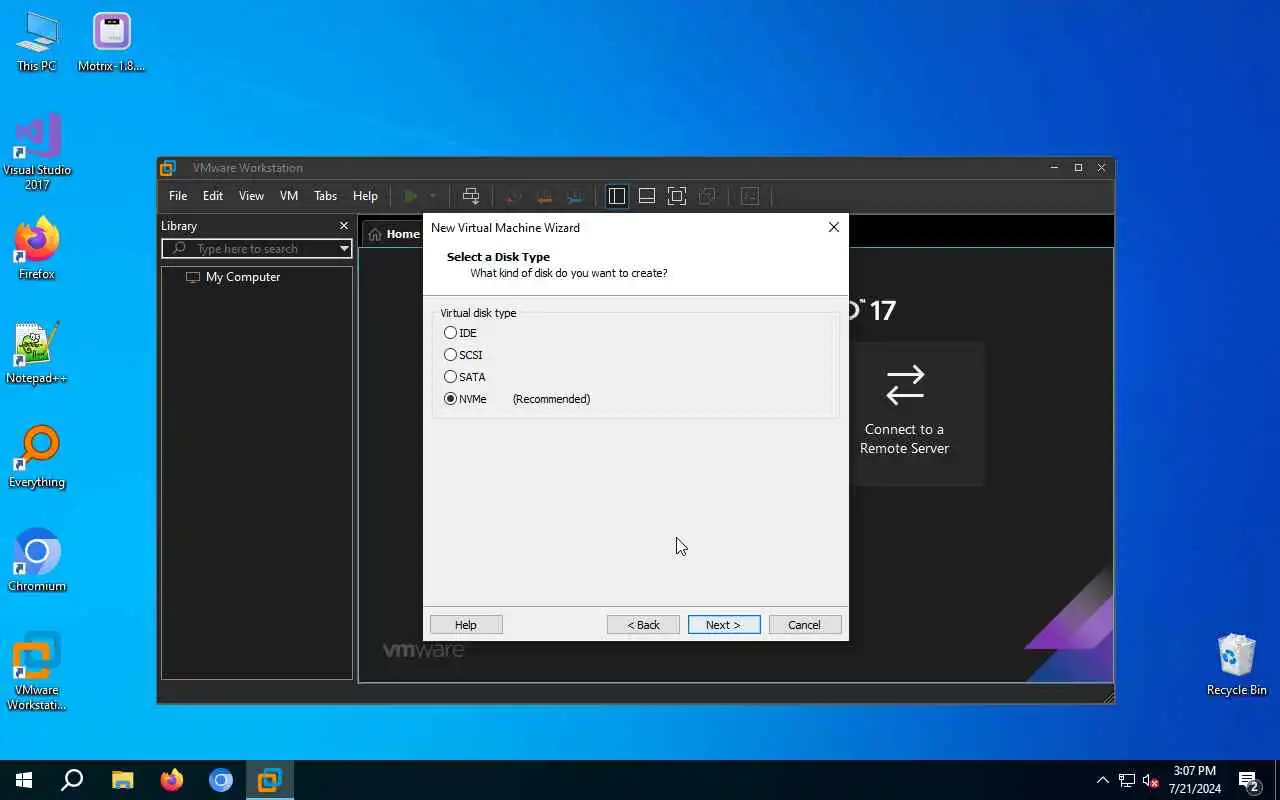The height and width of the screenshot is (800, 1280).
Task: Select the Visual Studio 2017 desktop shortcut
Action: 37,152
